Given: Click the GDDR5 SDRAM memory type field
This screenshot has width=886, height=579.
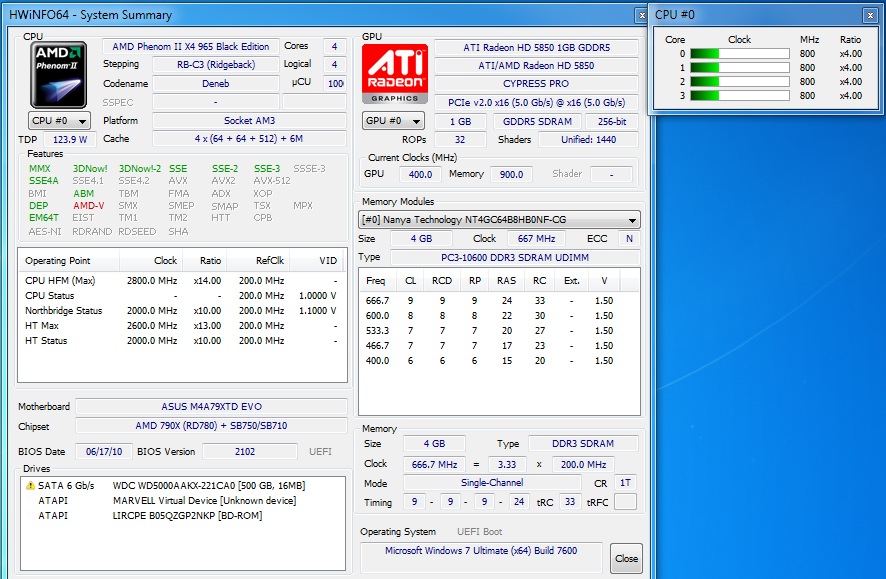Looking at the screenshot, I should pyautogui.click(x=537, y=121).
